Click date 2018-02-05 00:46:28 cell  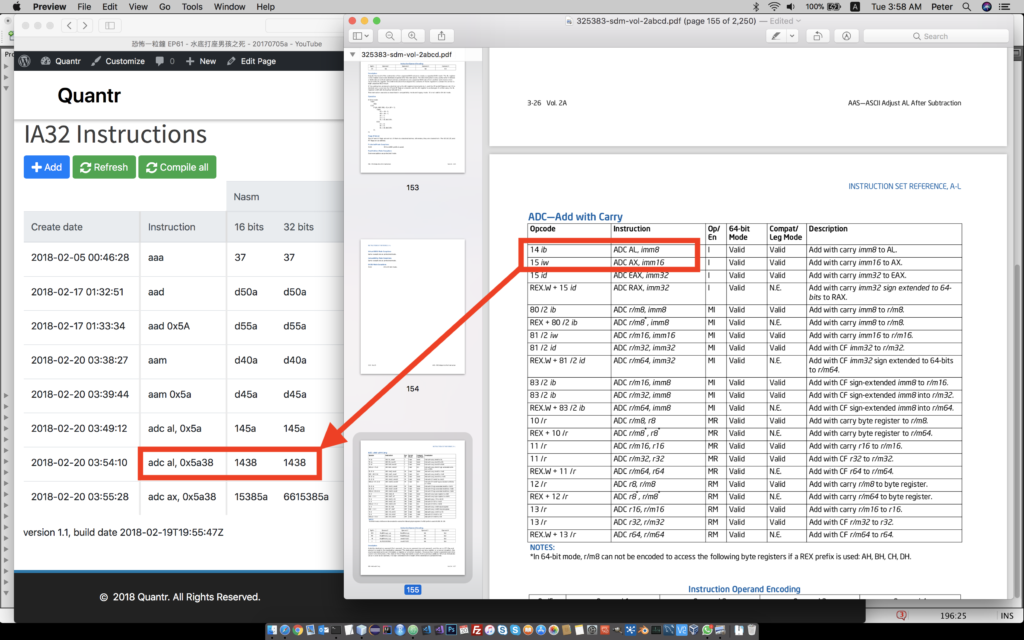point(80,257)
